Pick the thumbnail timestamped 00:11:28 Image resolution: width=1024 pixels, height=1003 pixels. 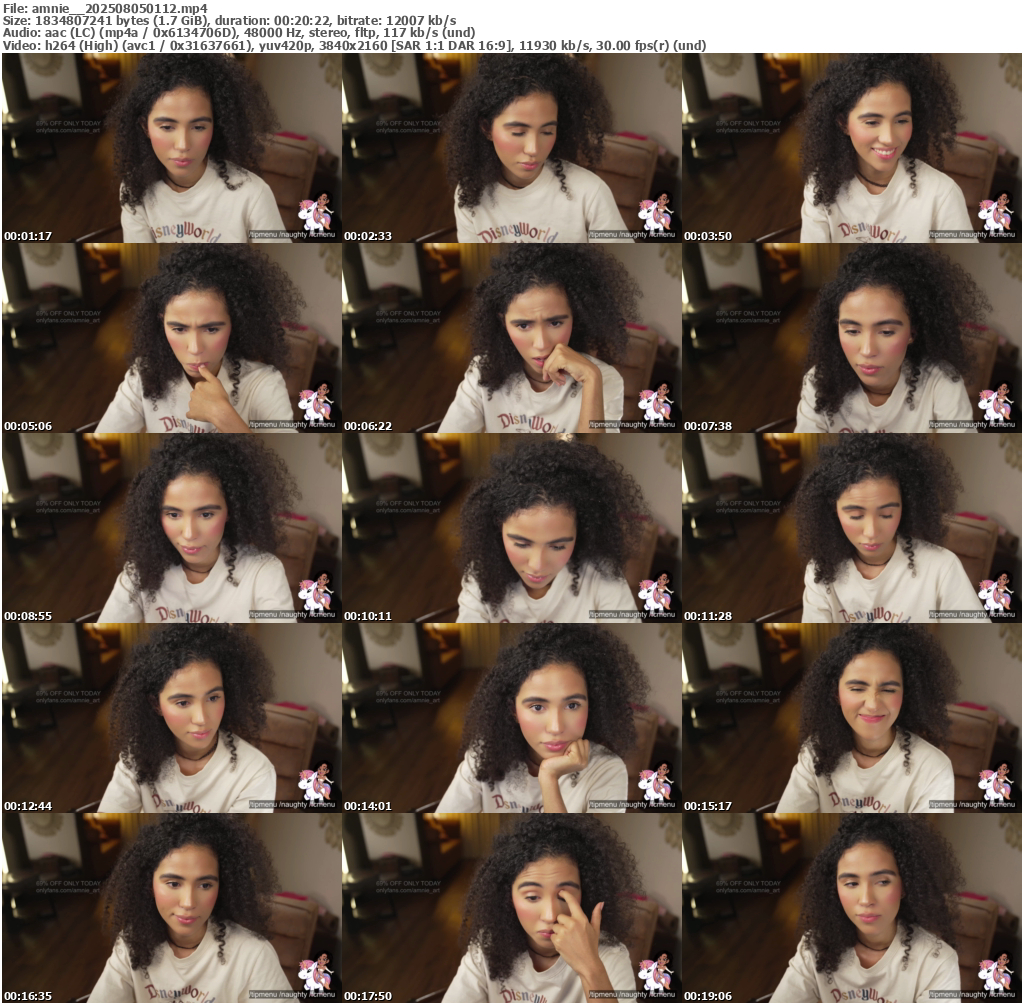coord(852,528)
